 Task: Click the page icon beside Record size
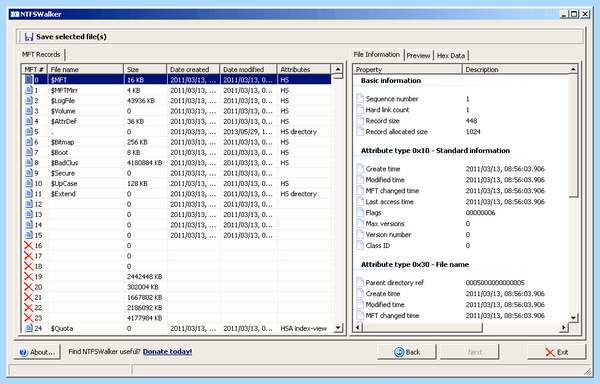360,120
